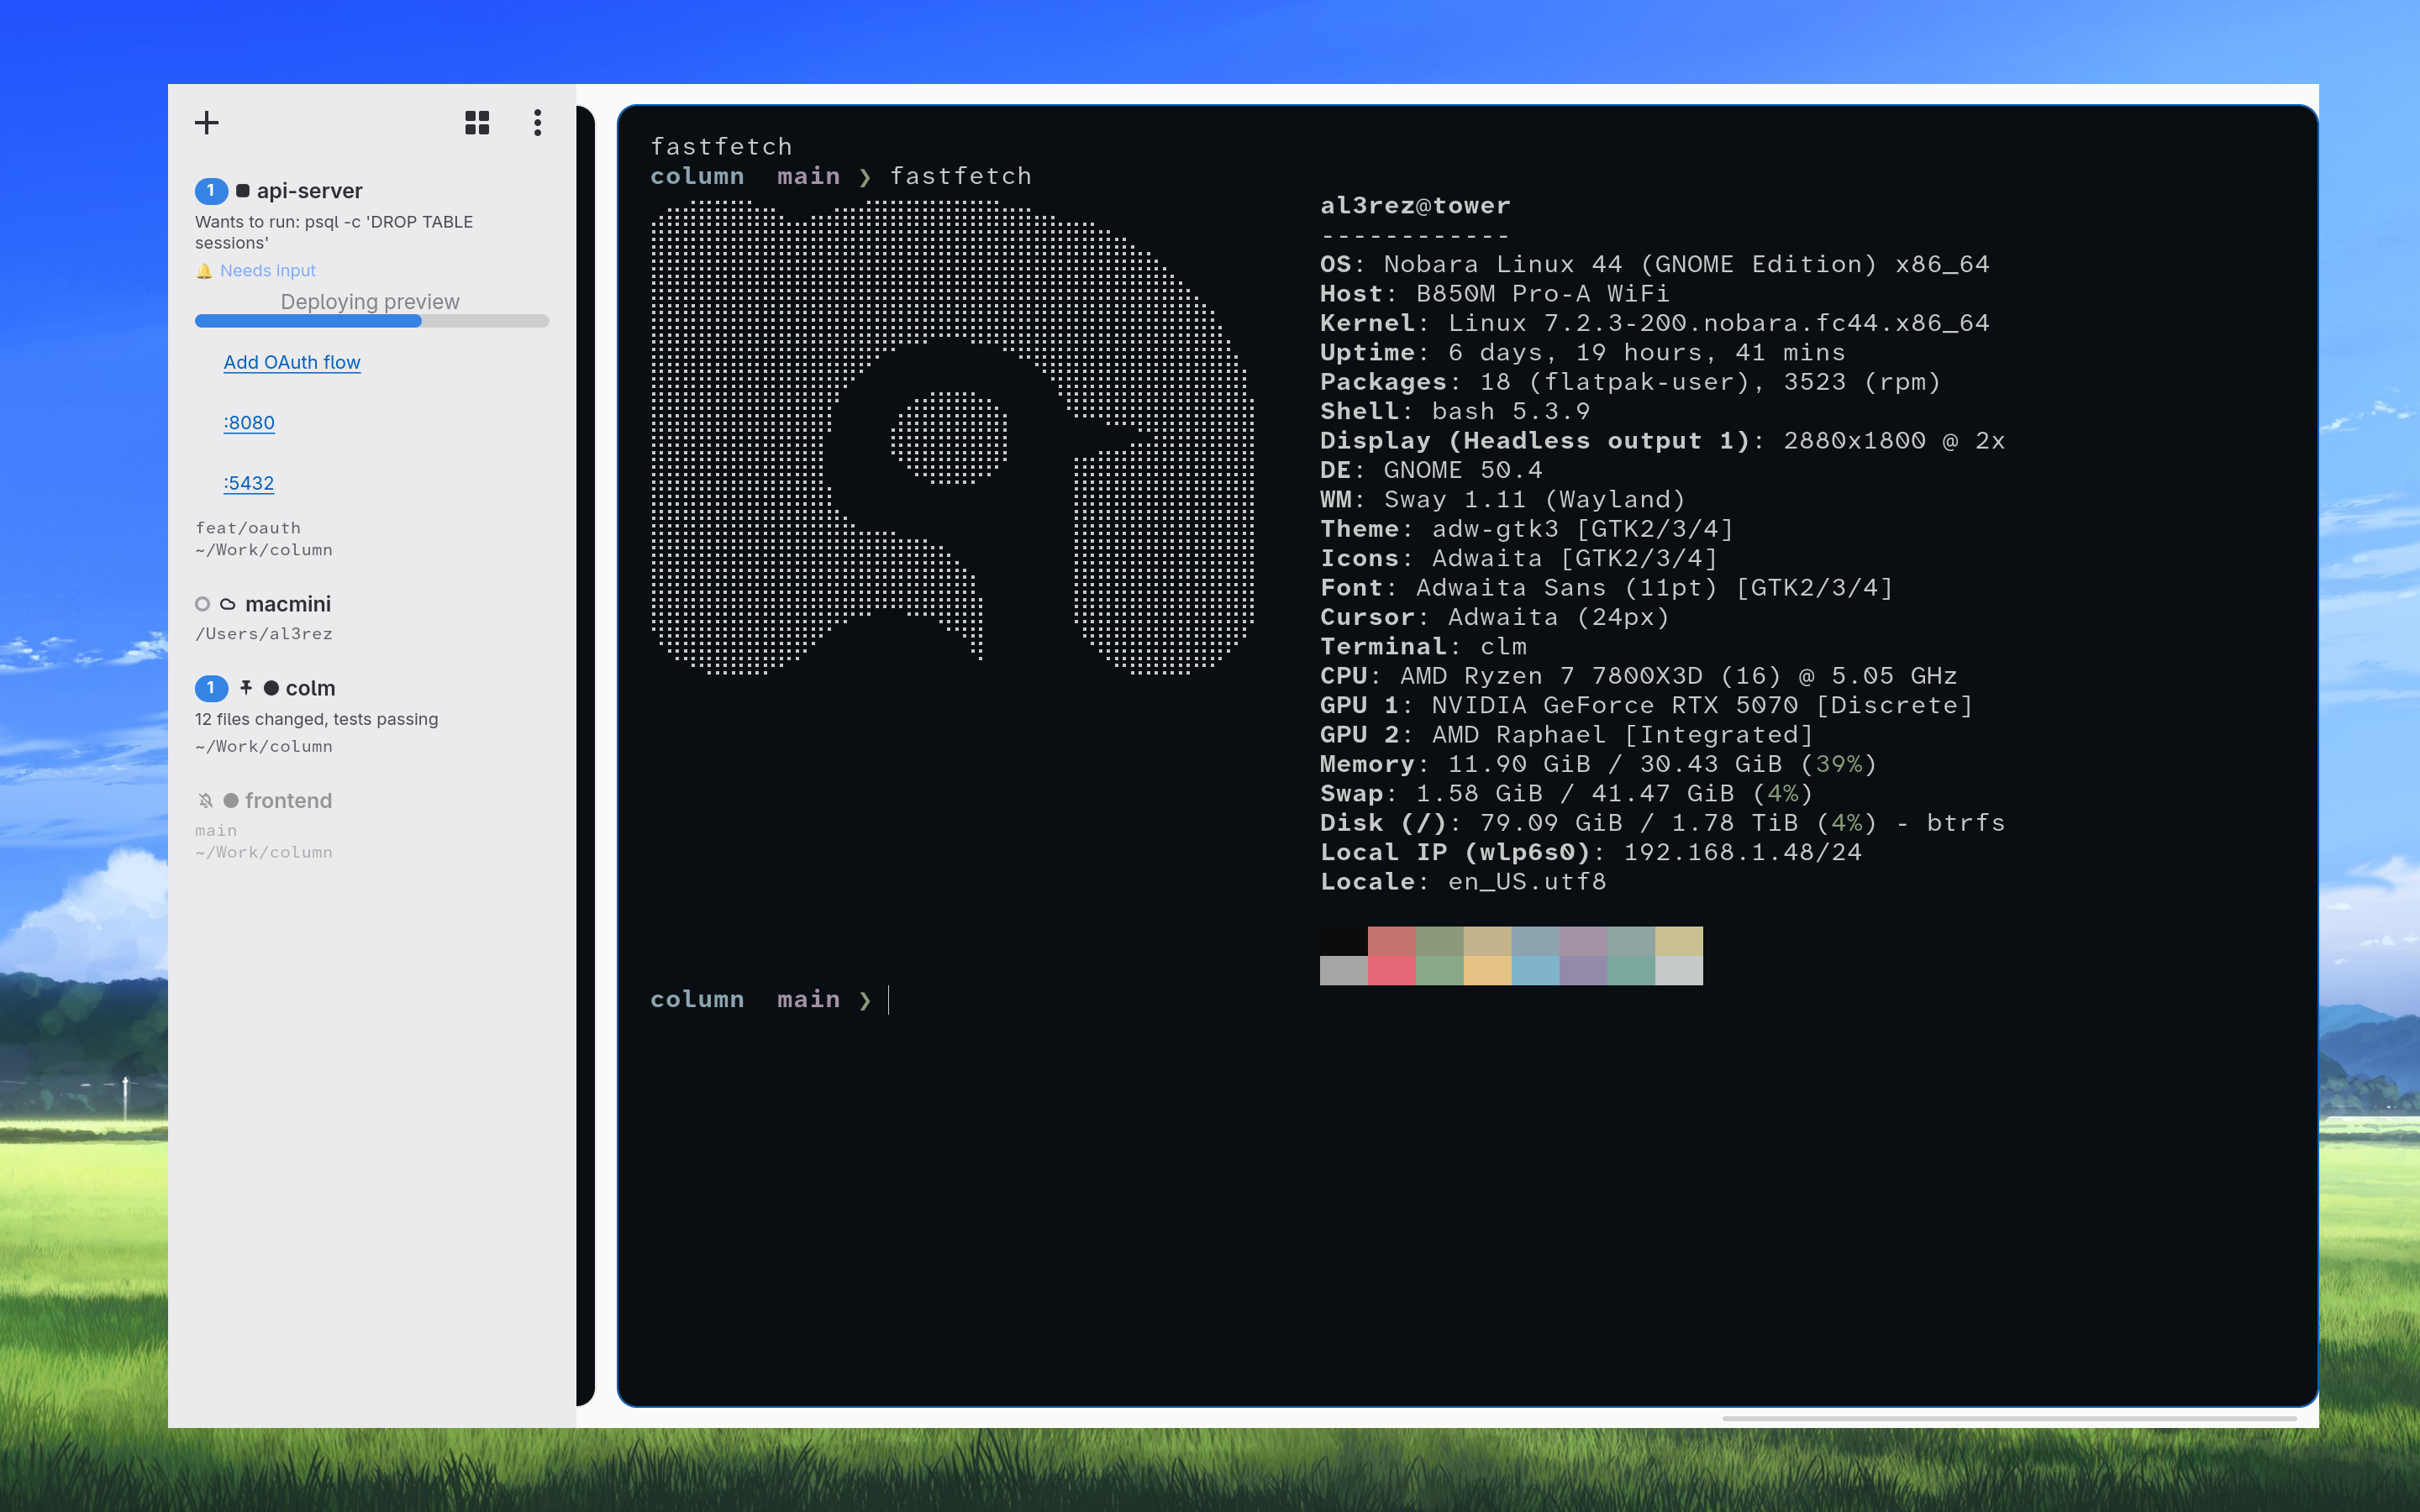Switch to the frontend workspace
Image resolution: width=2420 pixels, height=1512 pixels.
(288, 800)
